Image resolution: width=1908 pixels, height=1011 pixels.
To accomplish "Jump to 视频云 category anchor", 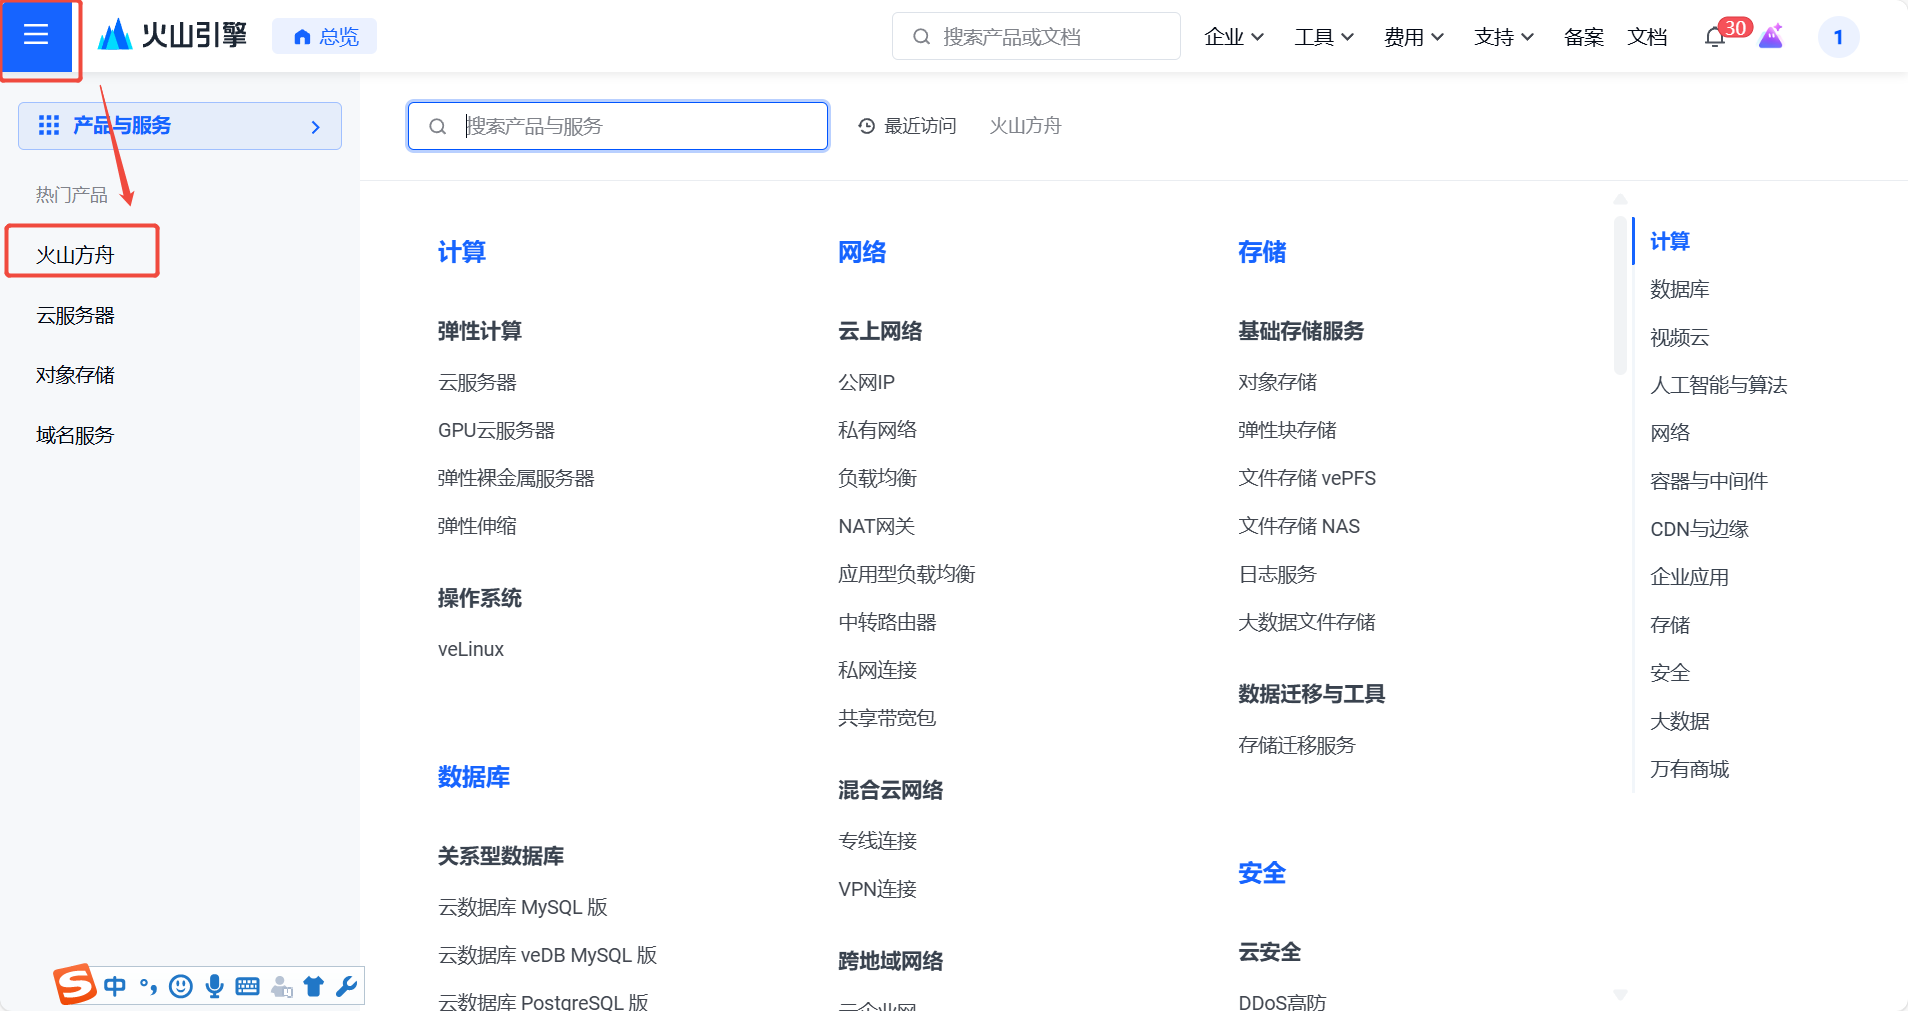I will tap(1680, 337).
